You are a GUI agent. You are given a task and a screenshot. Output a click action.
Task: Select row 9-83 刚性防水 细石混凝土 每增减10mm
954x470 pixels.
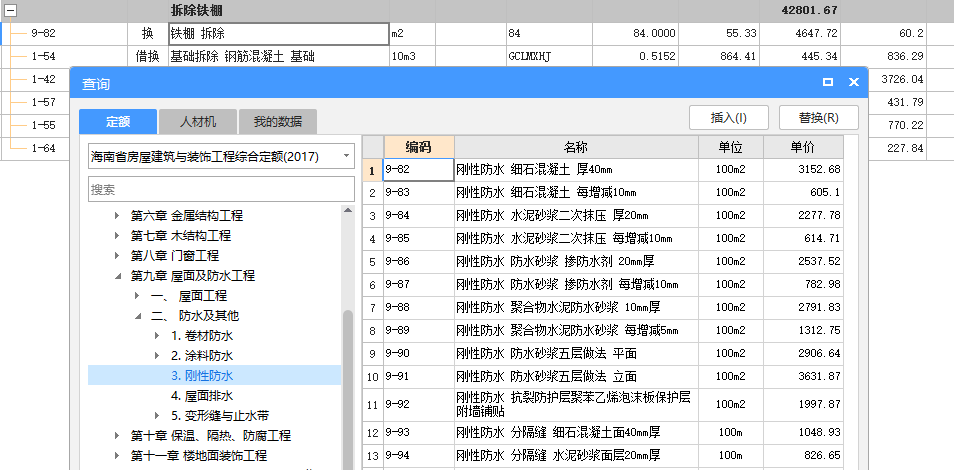point(603,193)
